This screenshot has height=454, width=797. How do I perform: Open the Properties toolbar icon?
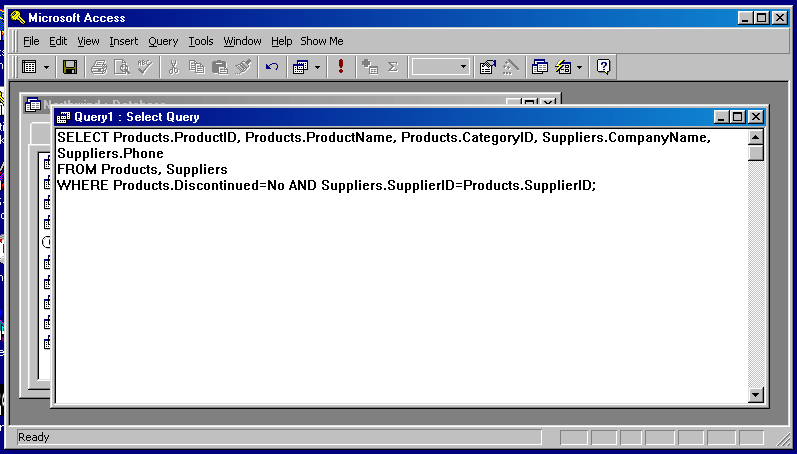point(487,67)
